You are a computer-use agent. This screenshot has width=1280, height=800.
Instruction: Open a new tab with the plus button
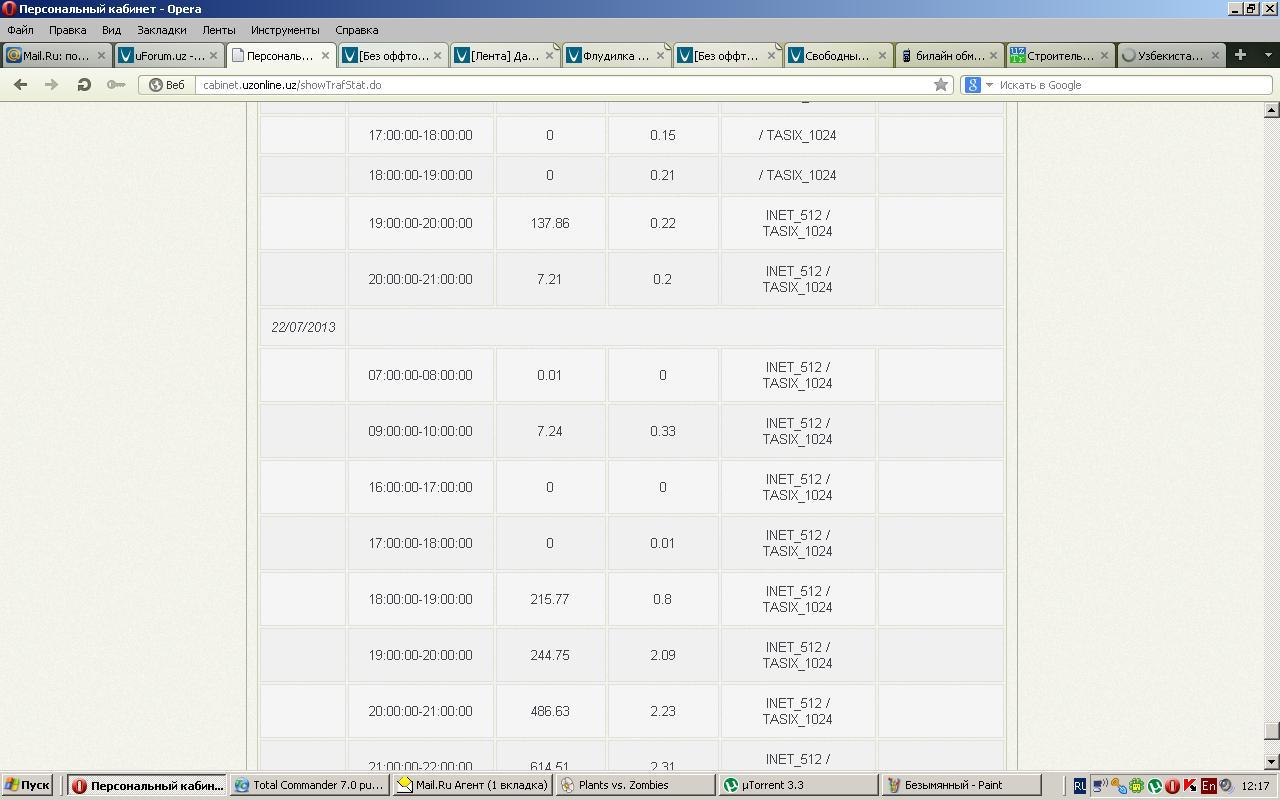1240,55
